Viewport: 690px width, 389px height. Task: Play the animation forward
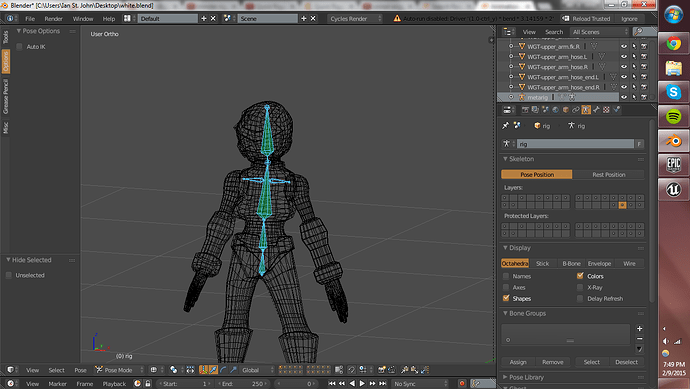(362, 384)
